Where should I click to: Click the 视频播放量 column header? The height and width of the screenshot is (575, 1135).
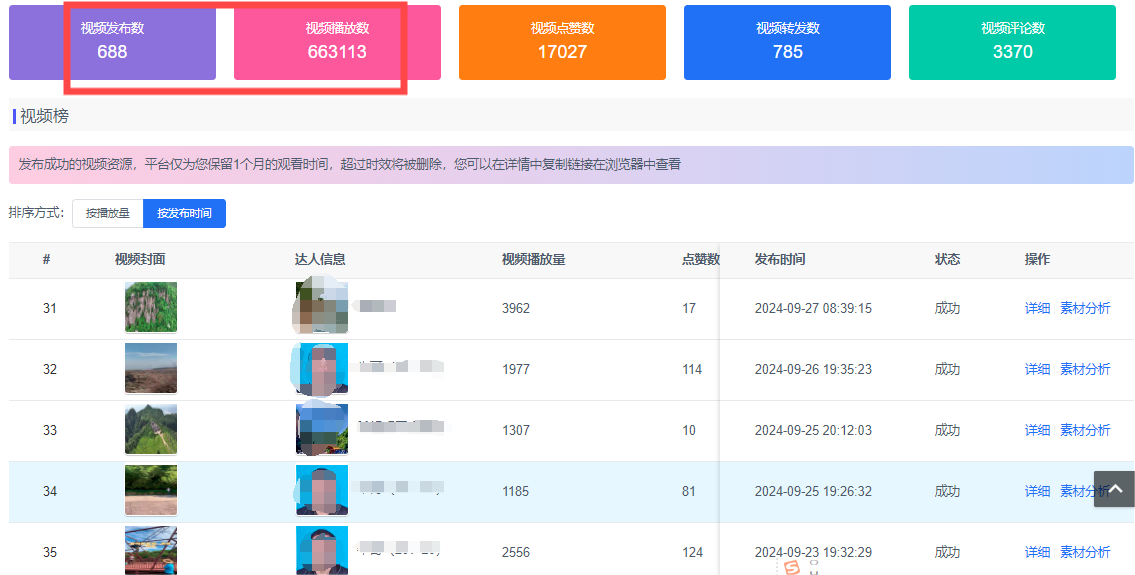(533, 259)
